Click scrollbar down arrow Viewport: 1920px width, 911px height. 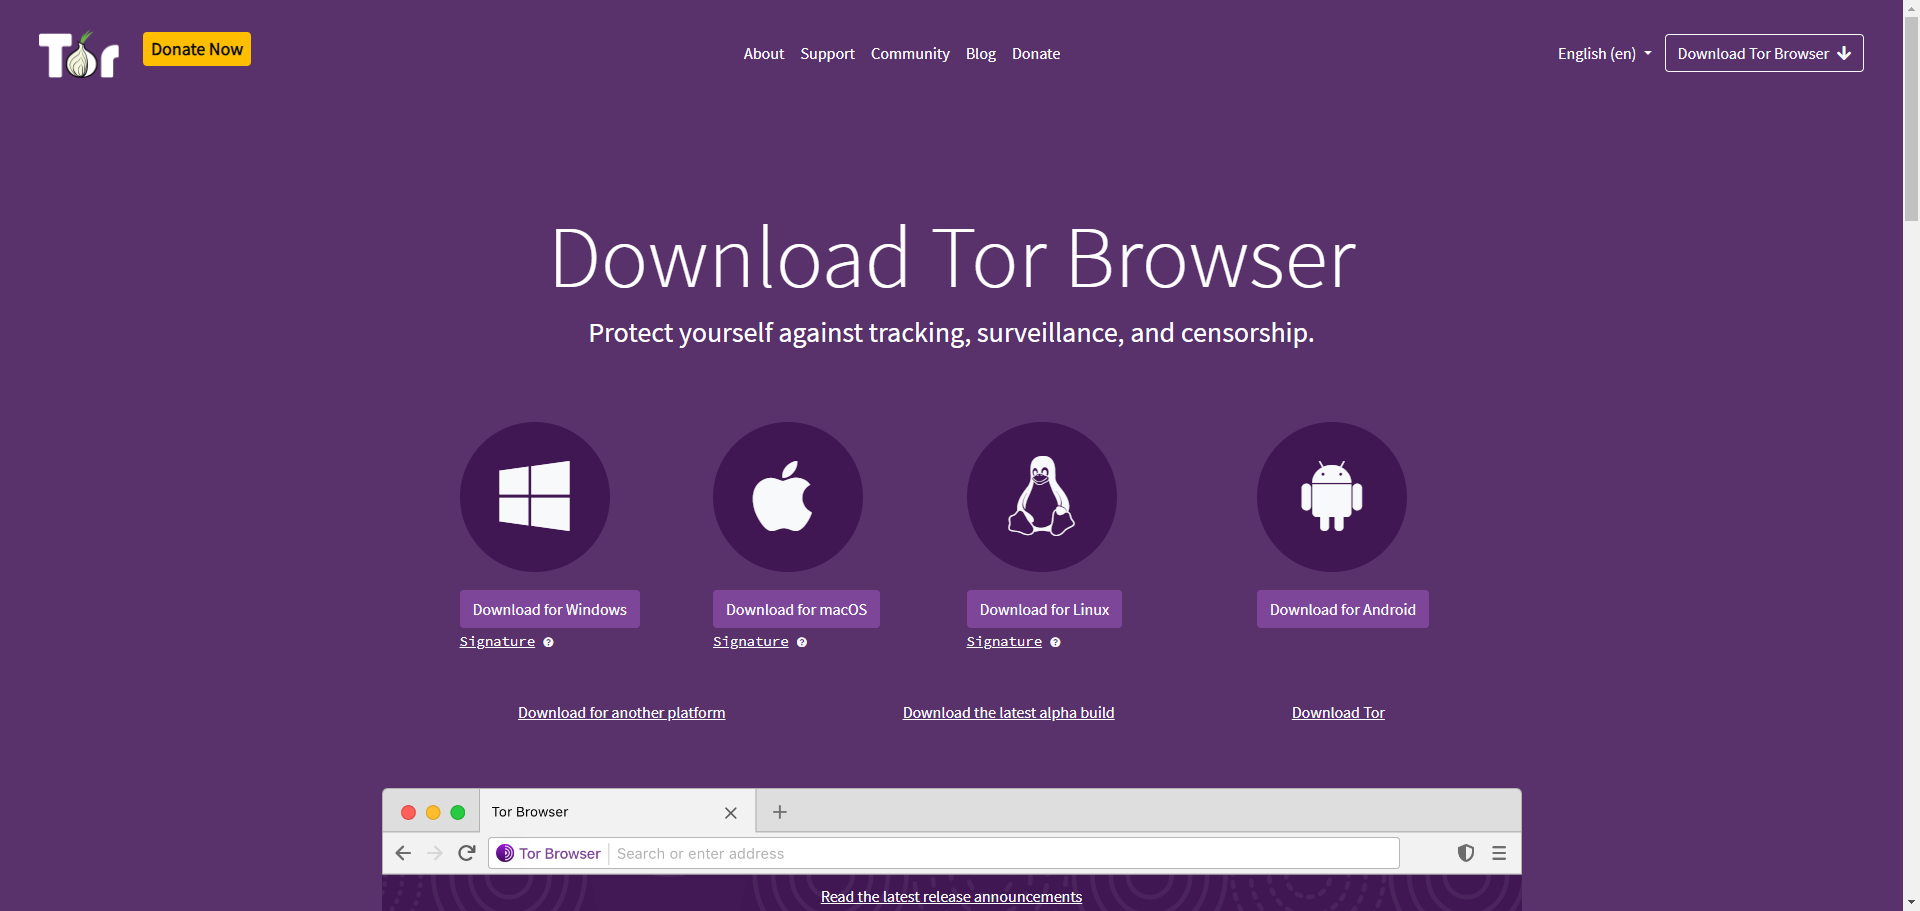click(1911, 903)
